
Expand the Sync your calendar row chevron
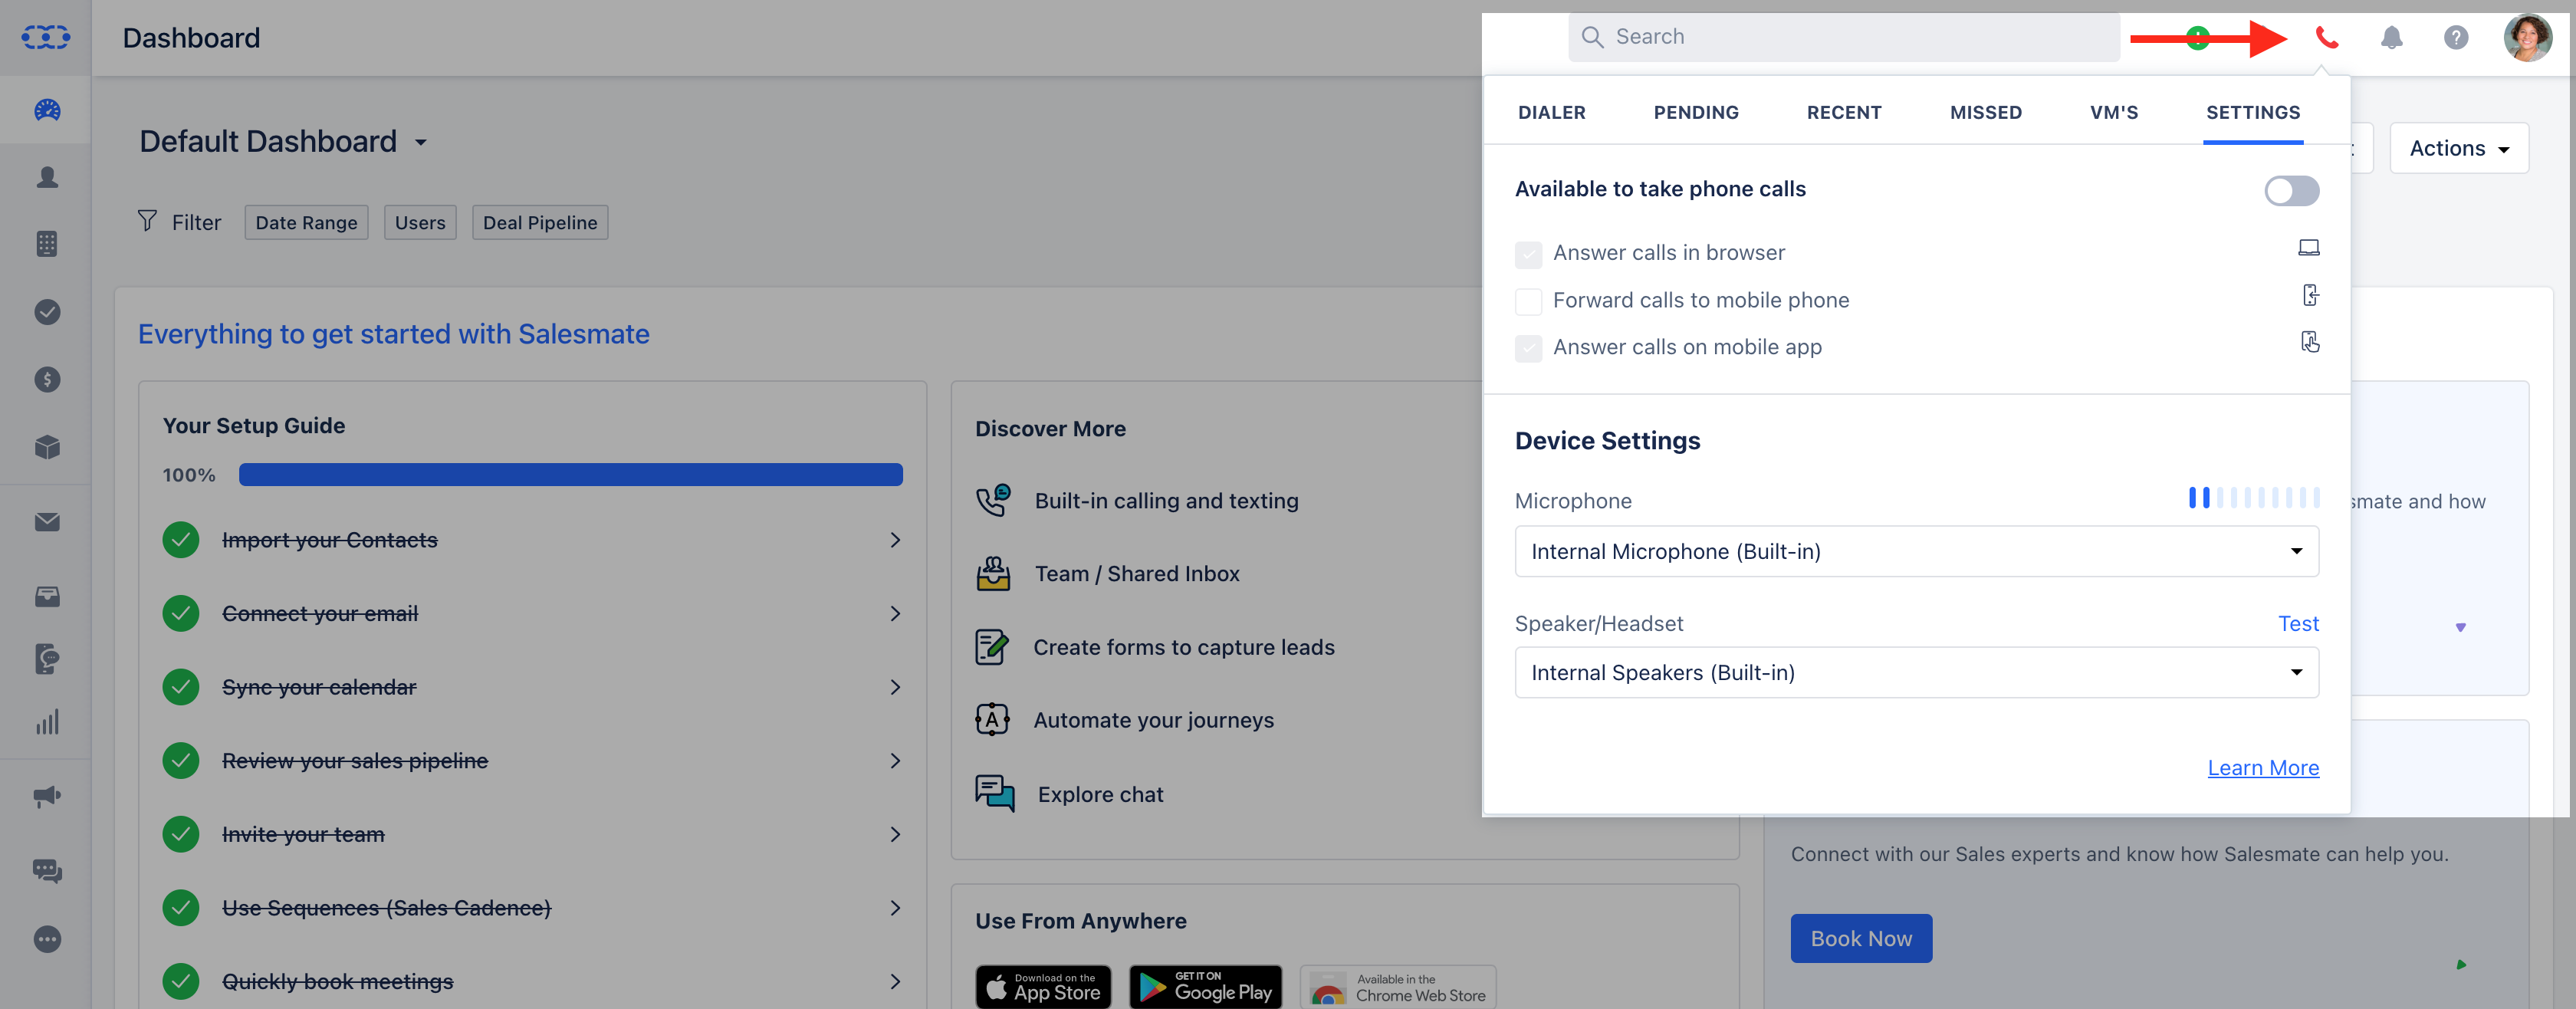[x=895, y=687]
